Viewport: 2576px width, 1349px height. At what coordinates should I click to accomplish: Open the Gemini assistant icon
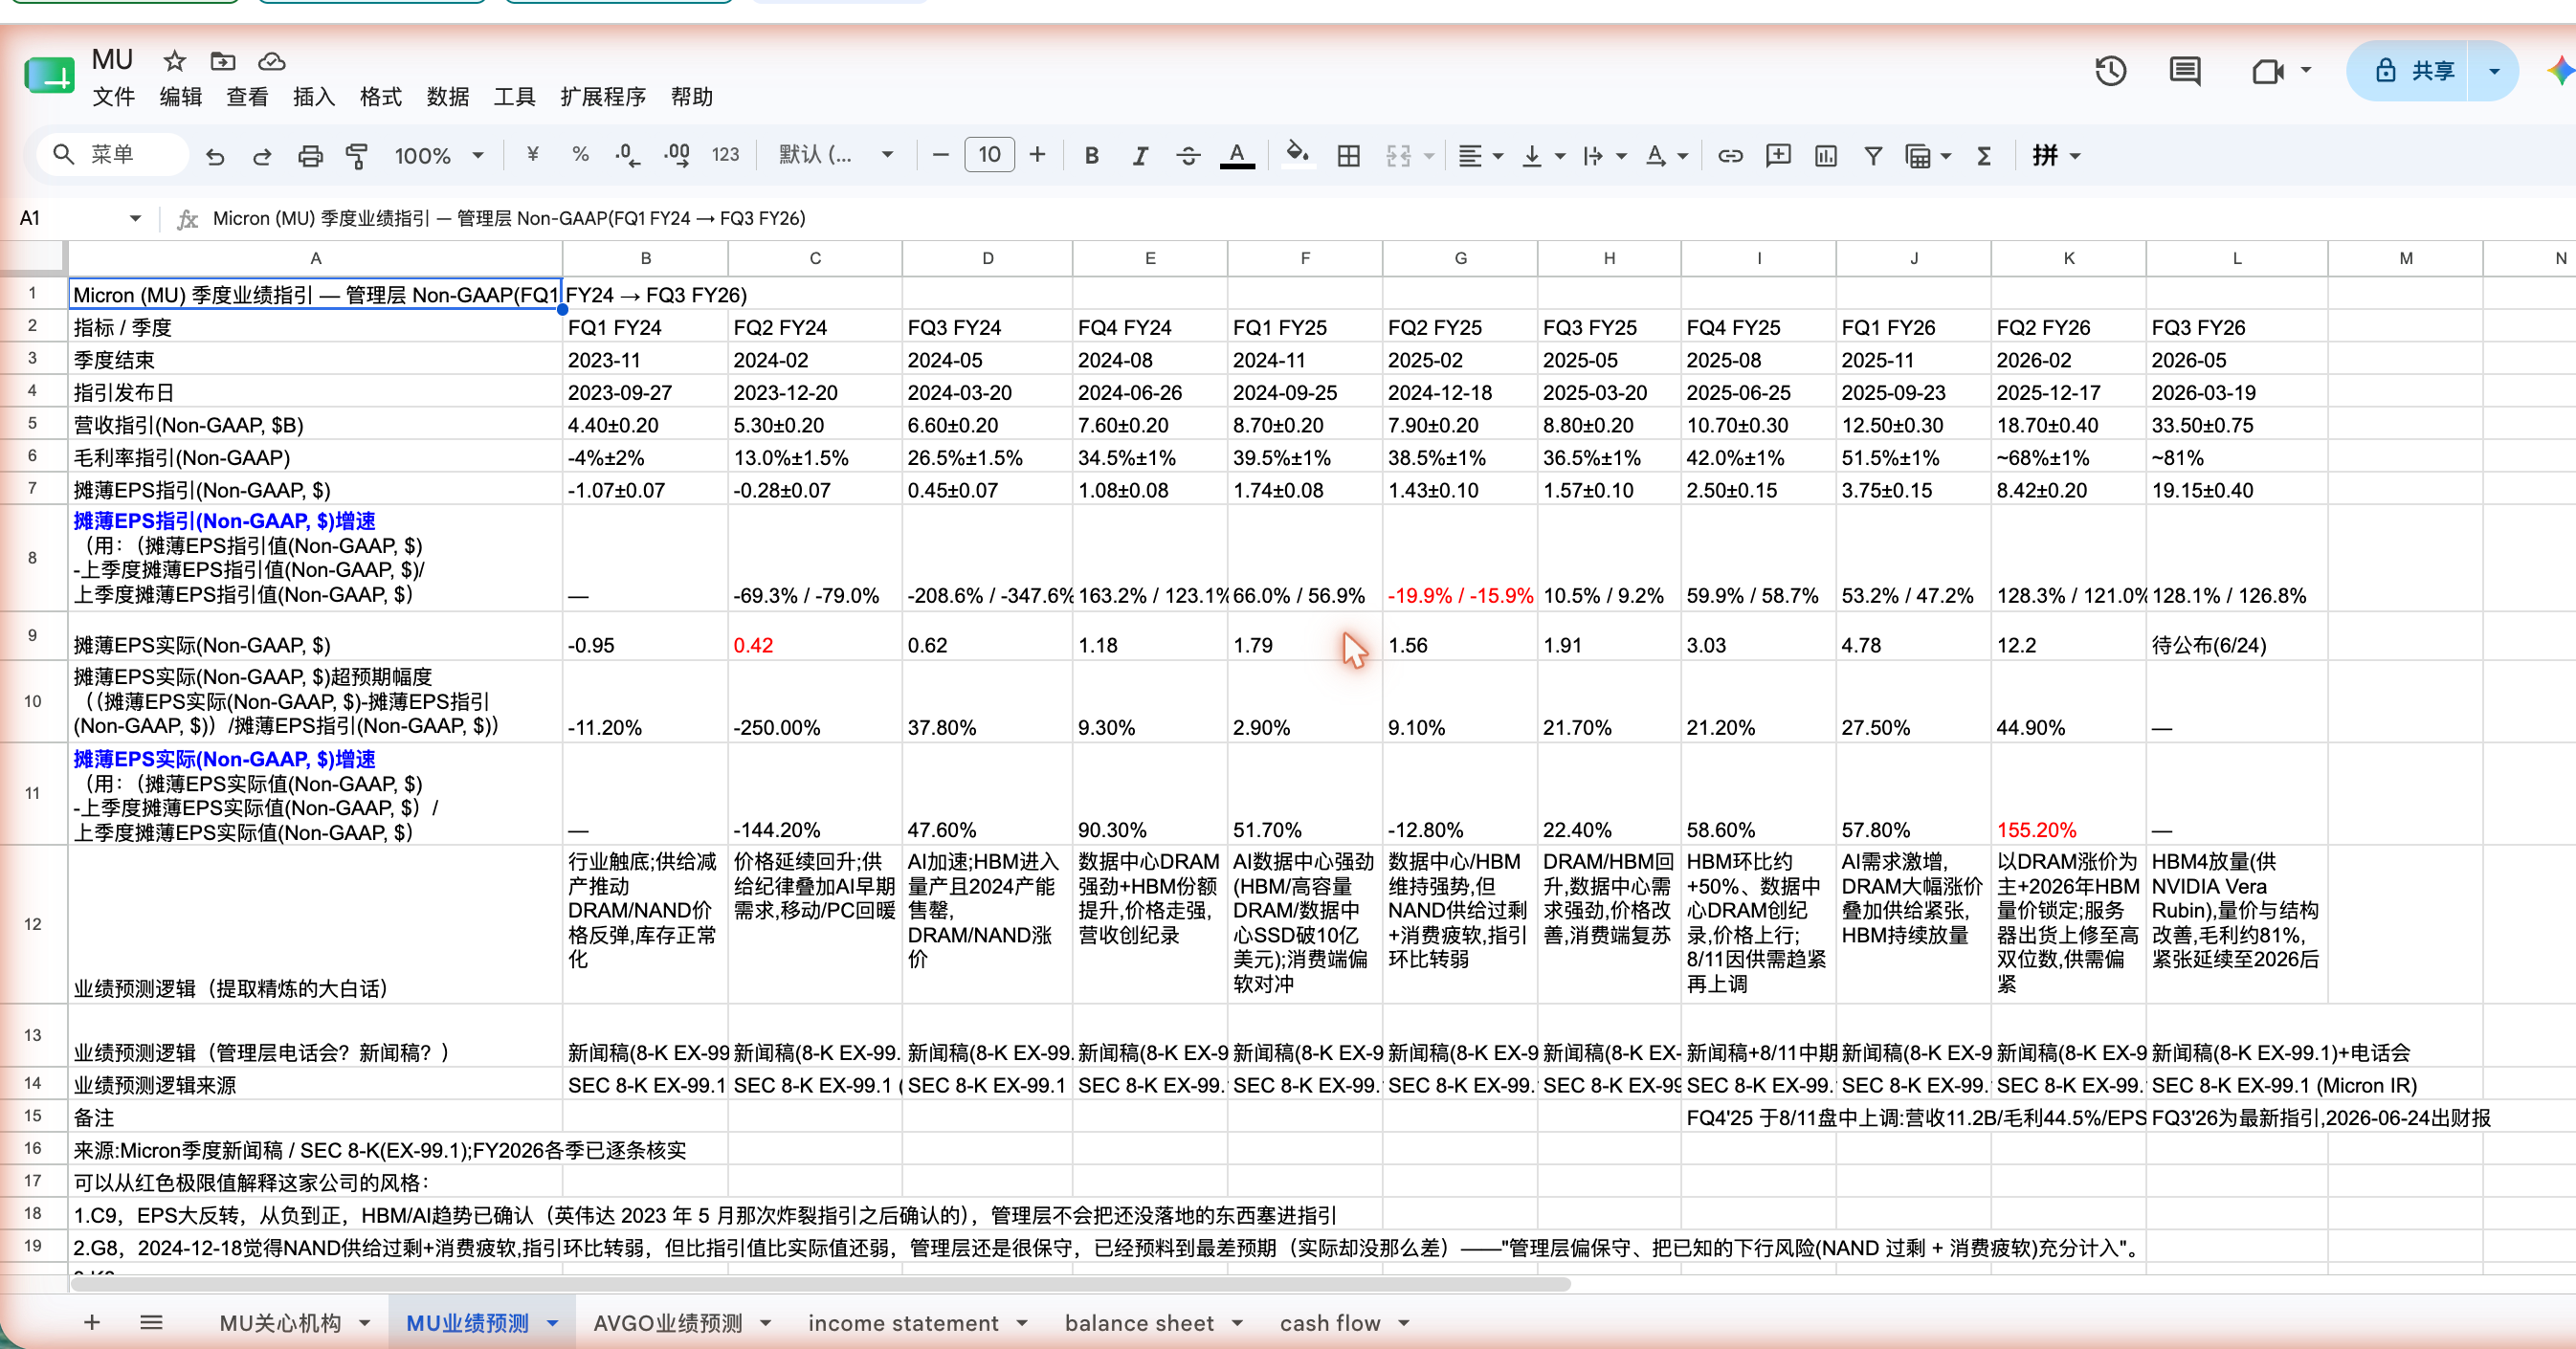tap(2560, 71)
